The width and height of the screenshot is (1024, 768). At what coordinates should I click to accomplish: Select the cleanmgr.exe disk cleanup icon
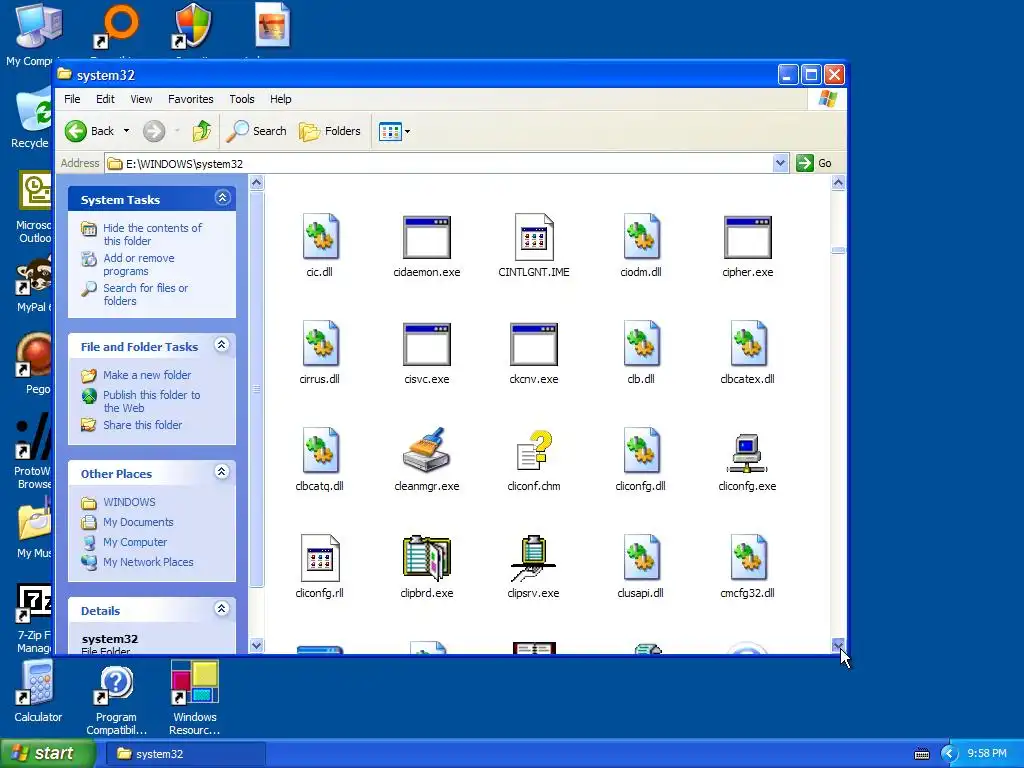426,450
